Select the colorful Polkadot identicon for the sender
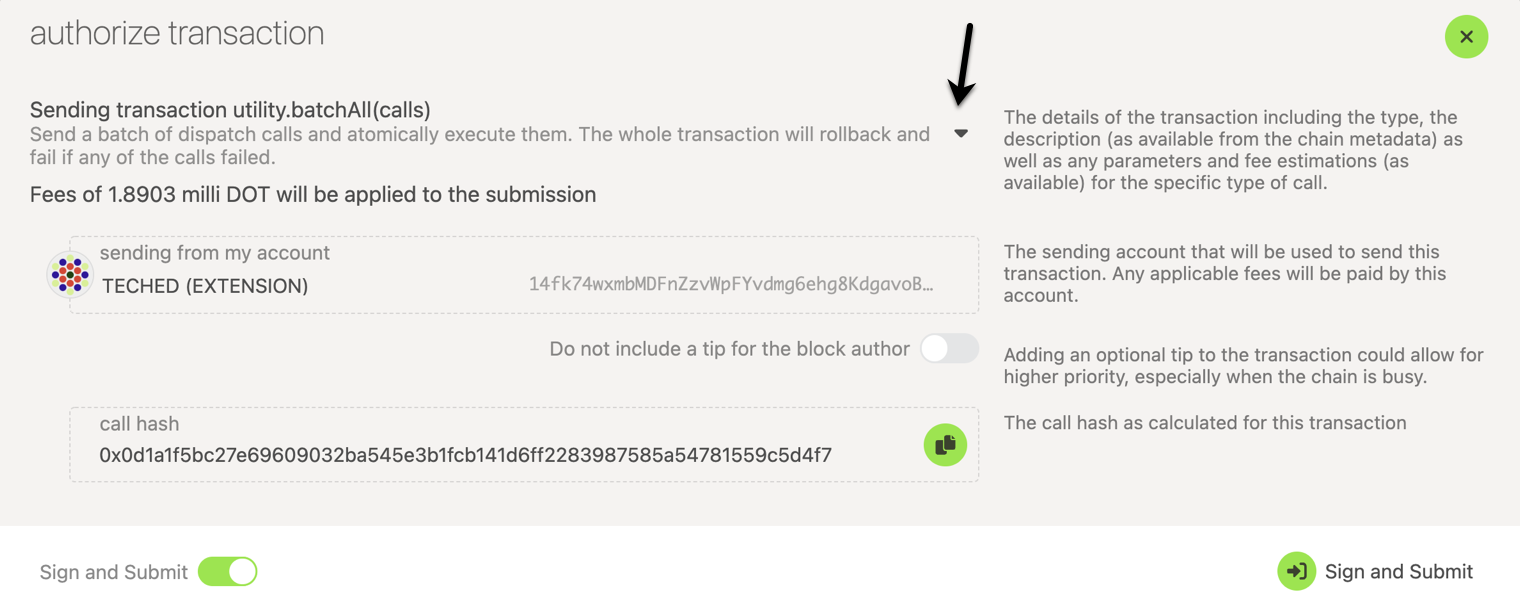1520x610 pixels. click(x=69, y=274)
